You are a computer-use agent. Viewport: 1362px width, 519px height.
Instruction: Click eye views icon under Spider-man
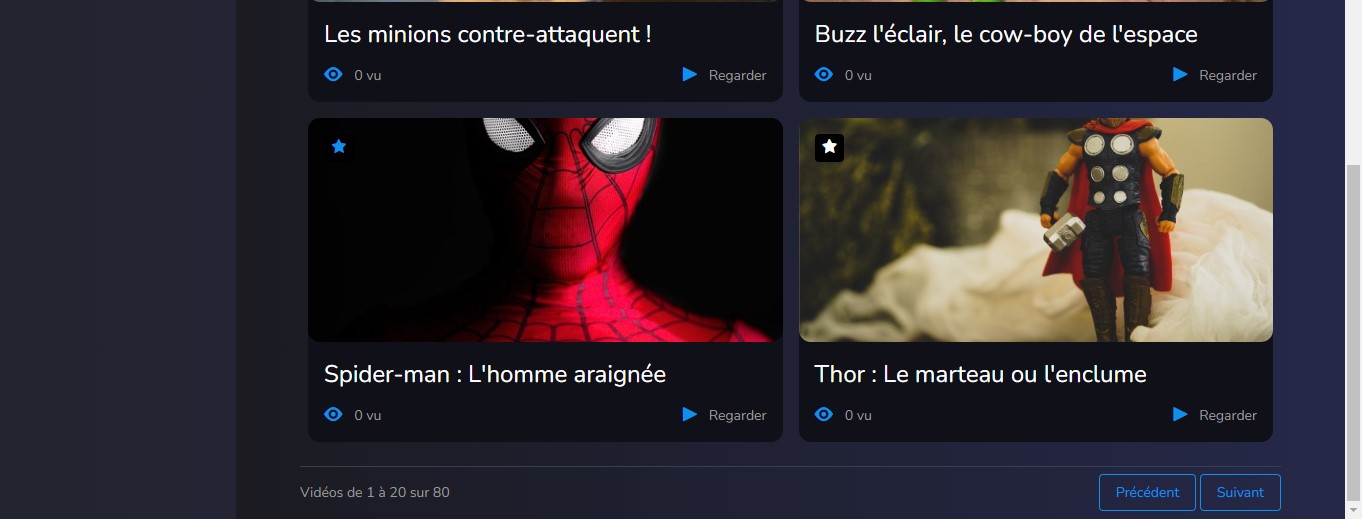point(334,414)
